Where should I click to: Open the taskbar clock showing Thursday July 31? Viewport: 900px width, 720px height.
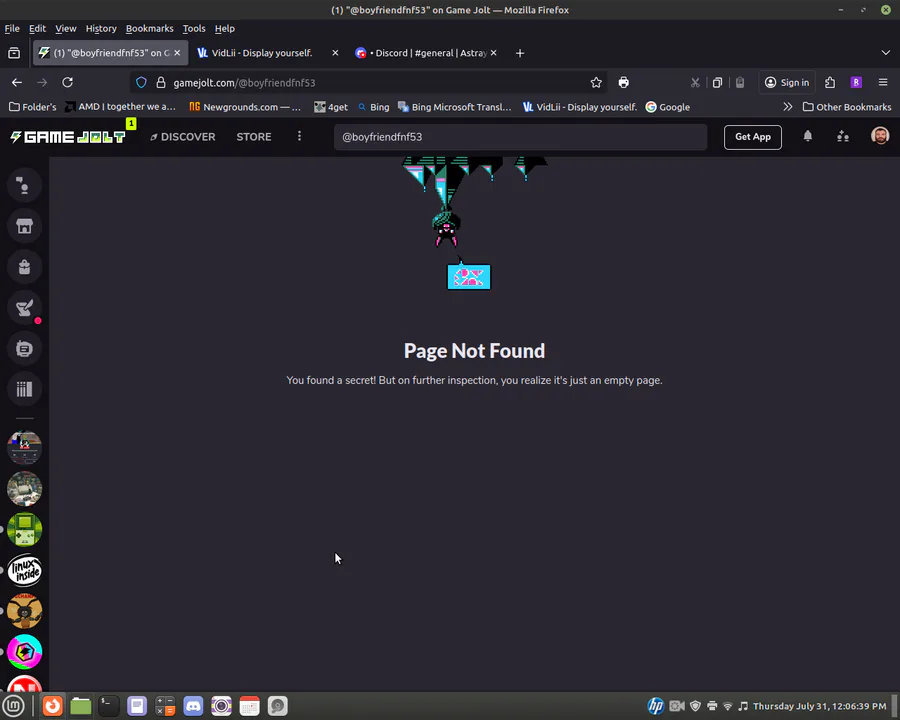(819, 706)
